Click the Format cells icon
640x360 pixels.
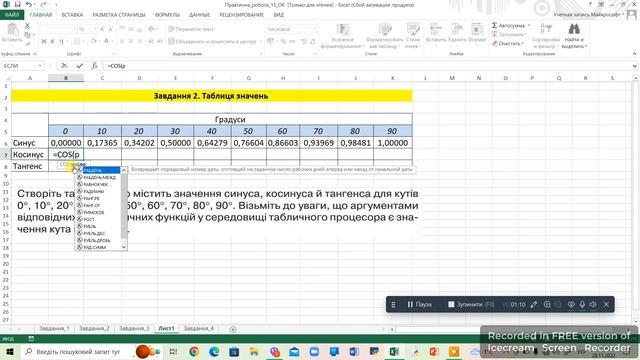(477, 29)
